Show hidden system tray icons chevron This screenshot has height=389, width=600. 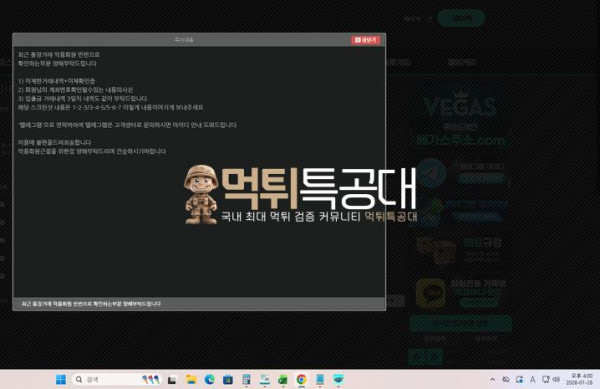(492, 379)
